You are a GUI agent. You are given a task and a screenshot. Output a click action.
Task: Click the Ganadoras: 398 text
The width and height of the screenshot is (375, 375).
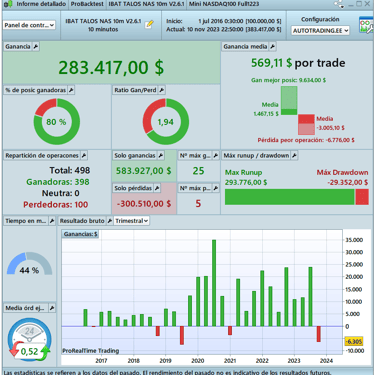pyautogui.click(x=58, y=182)
